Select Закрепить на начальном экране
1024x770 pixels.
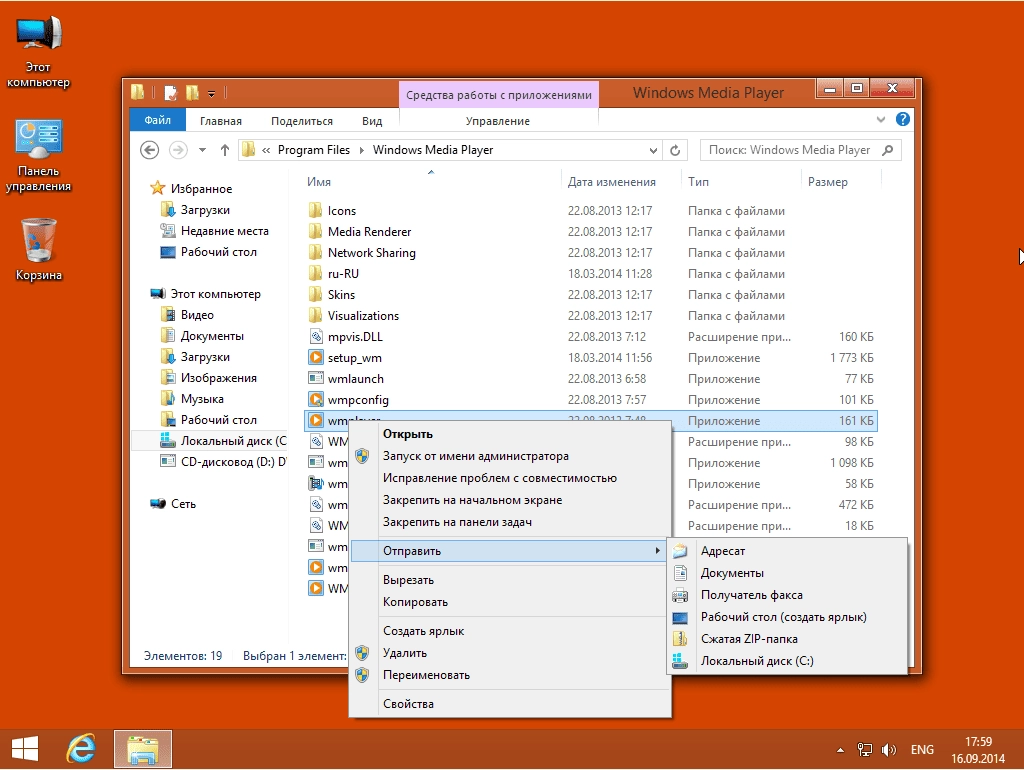coord(510,500)
